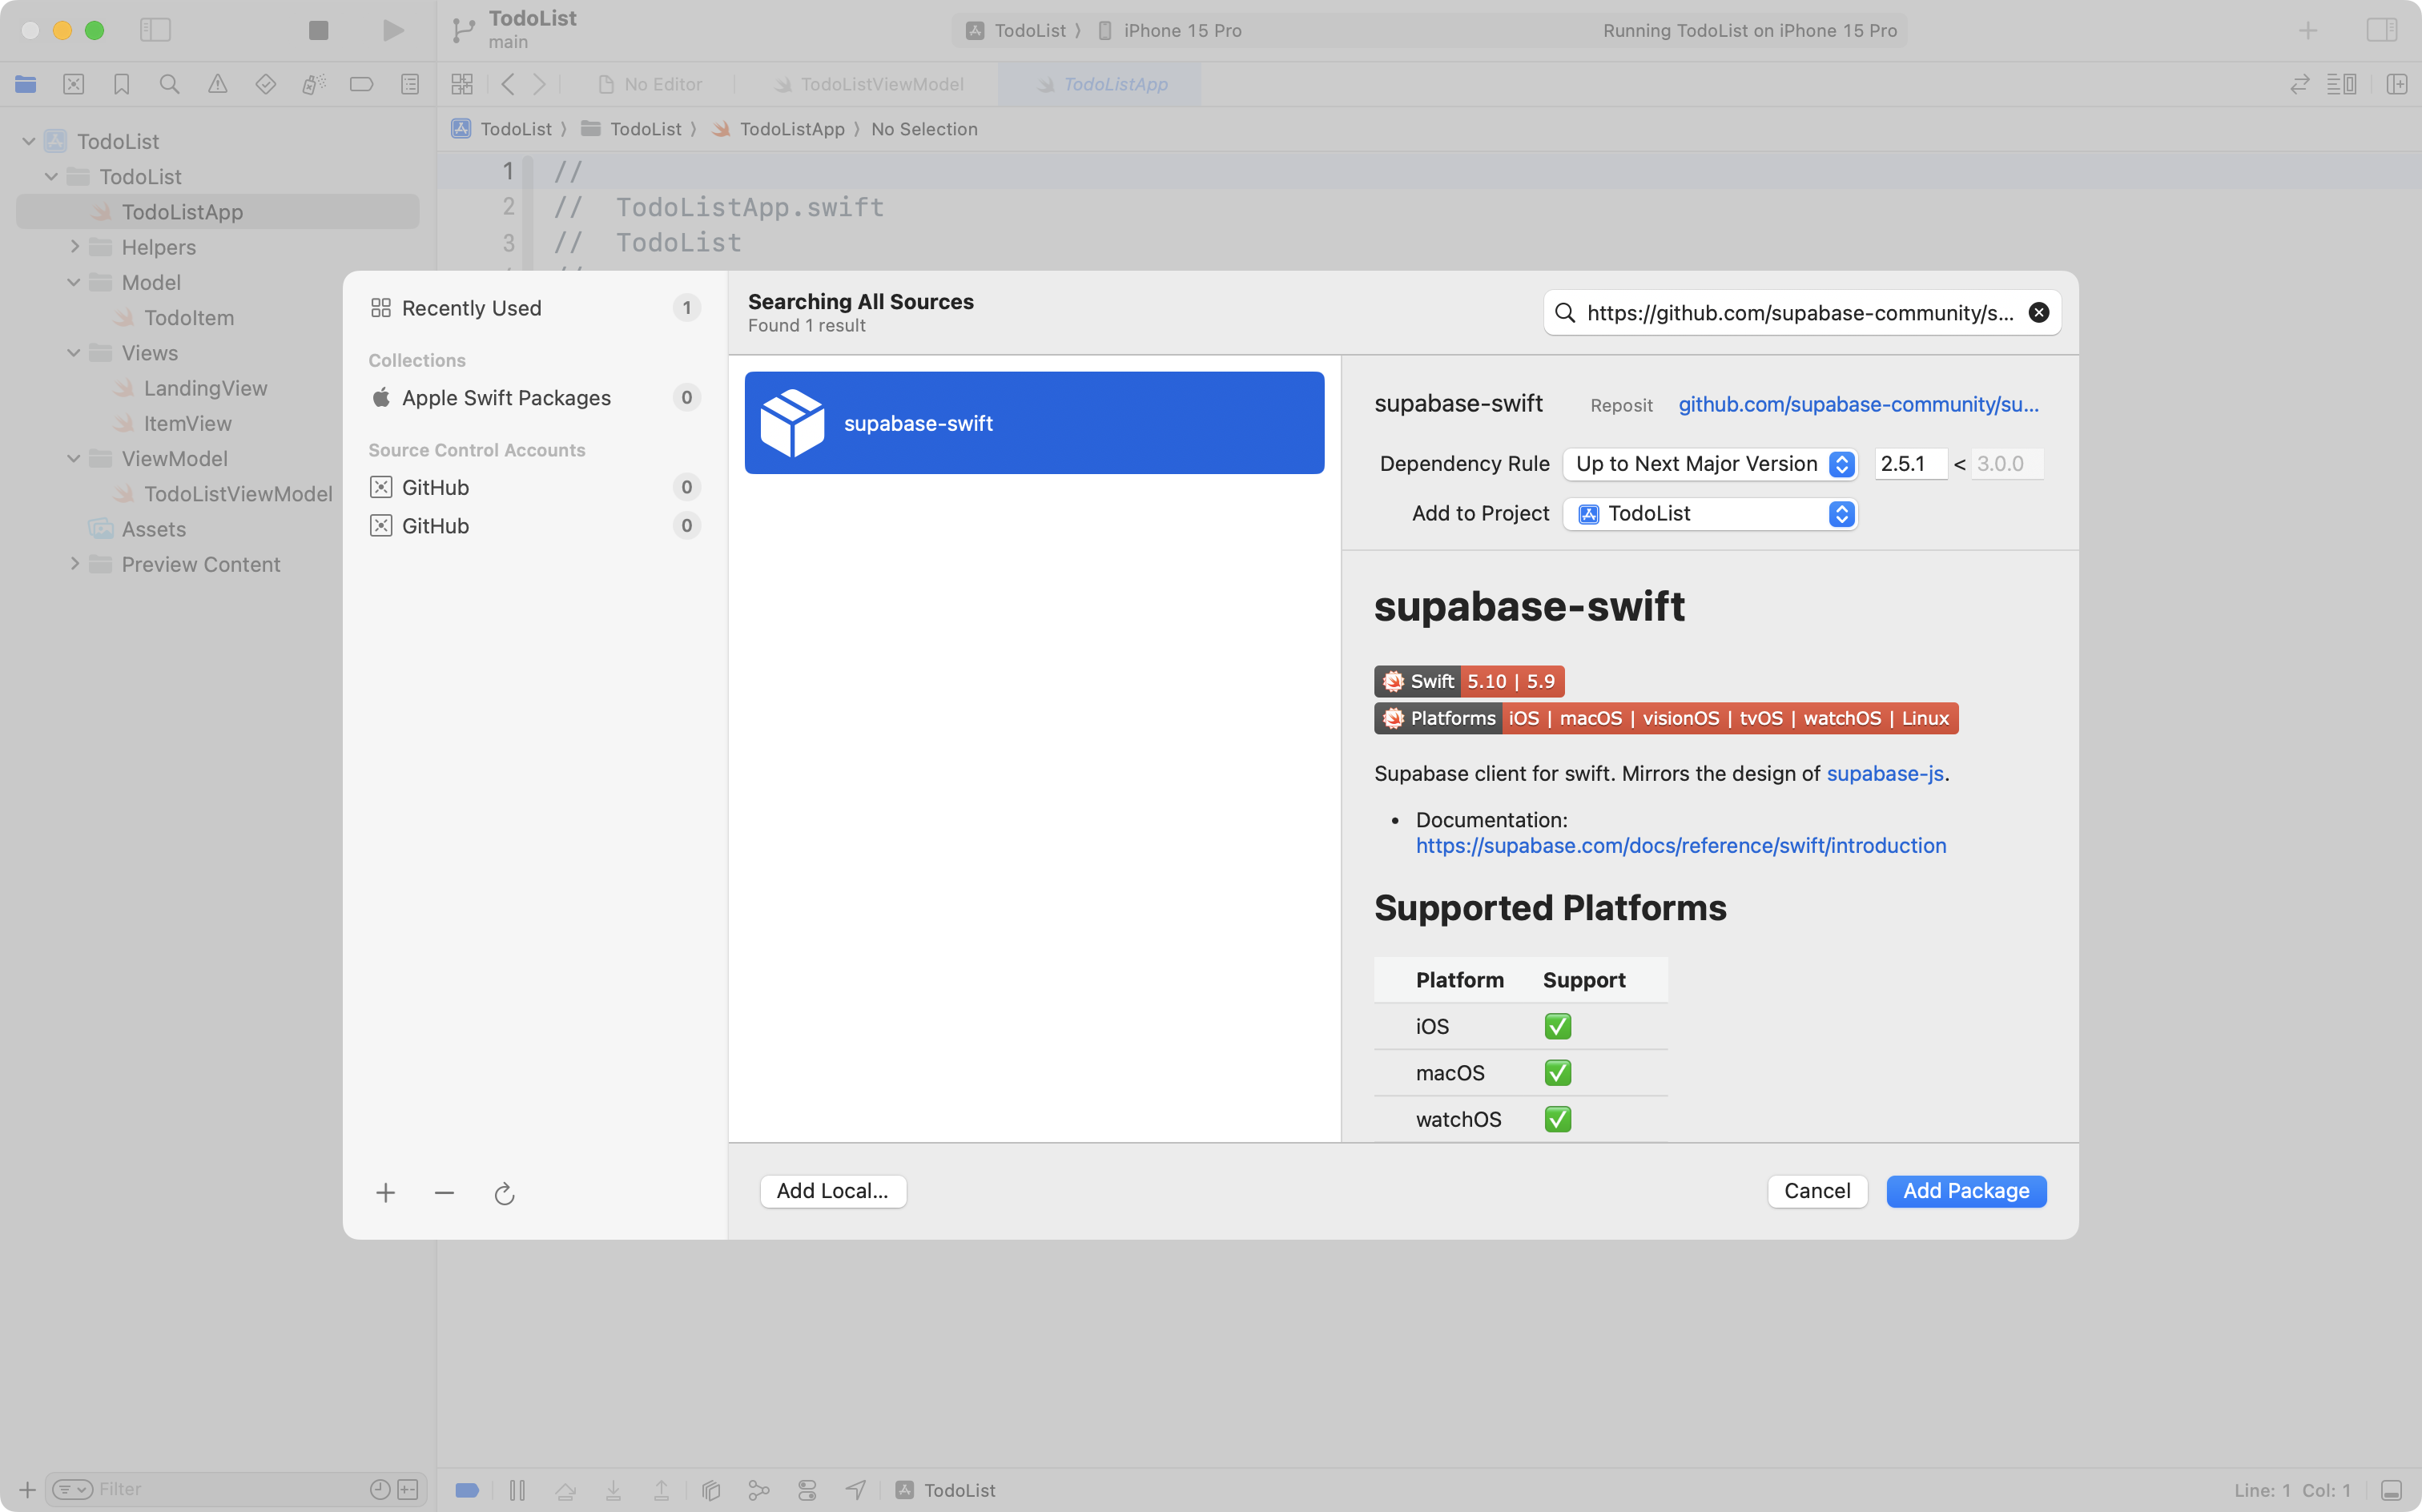Toggle the right inspector panel
The height and width of the screenshot is (1512, 2422).
(x=2381, y=30)
